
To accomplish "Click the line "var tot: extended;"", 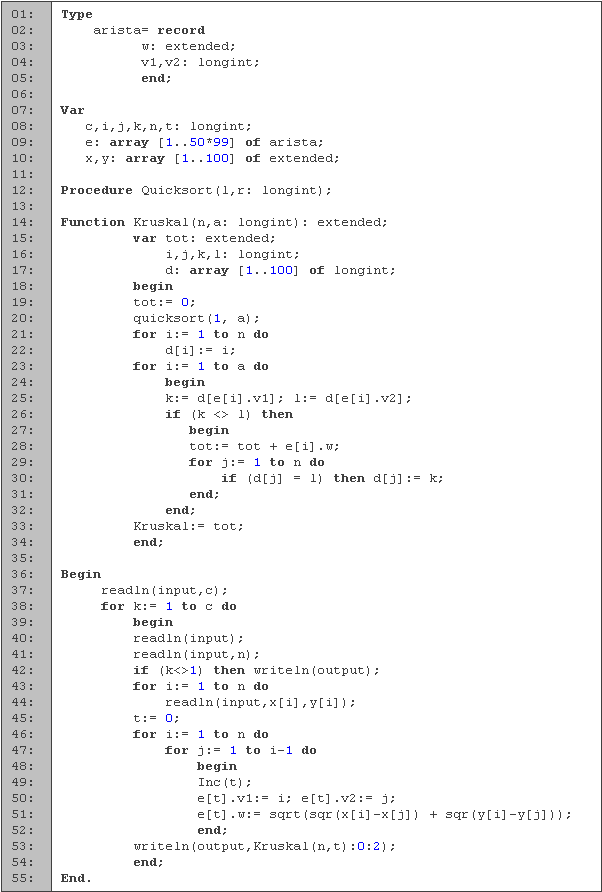I will coord(204,238).
